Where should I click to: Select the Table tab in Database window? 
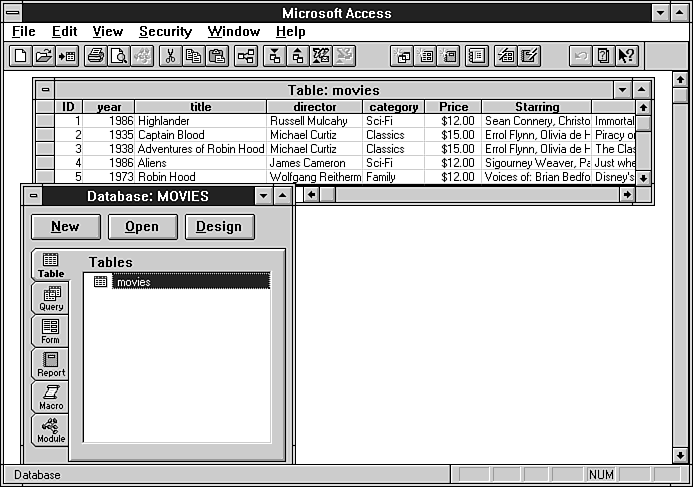tap(50, 265)
